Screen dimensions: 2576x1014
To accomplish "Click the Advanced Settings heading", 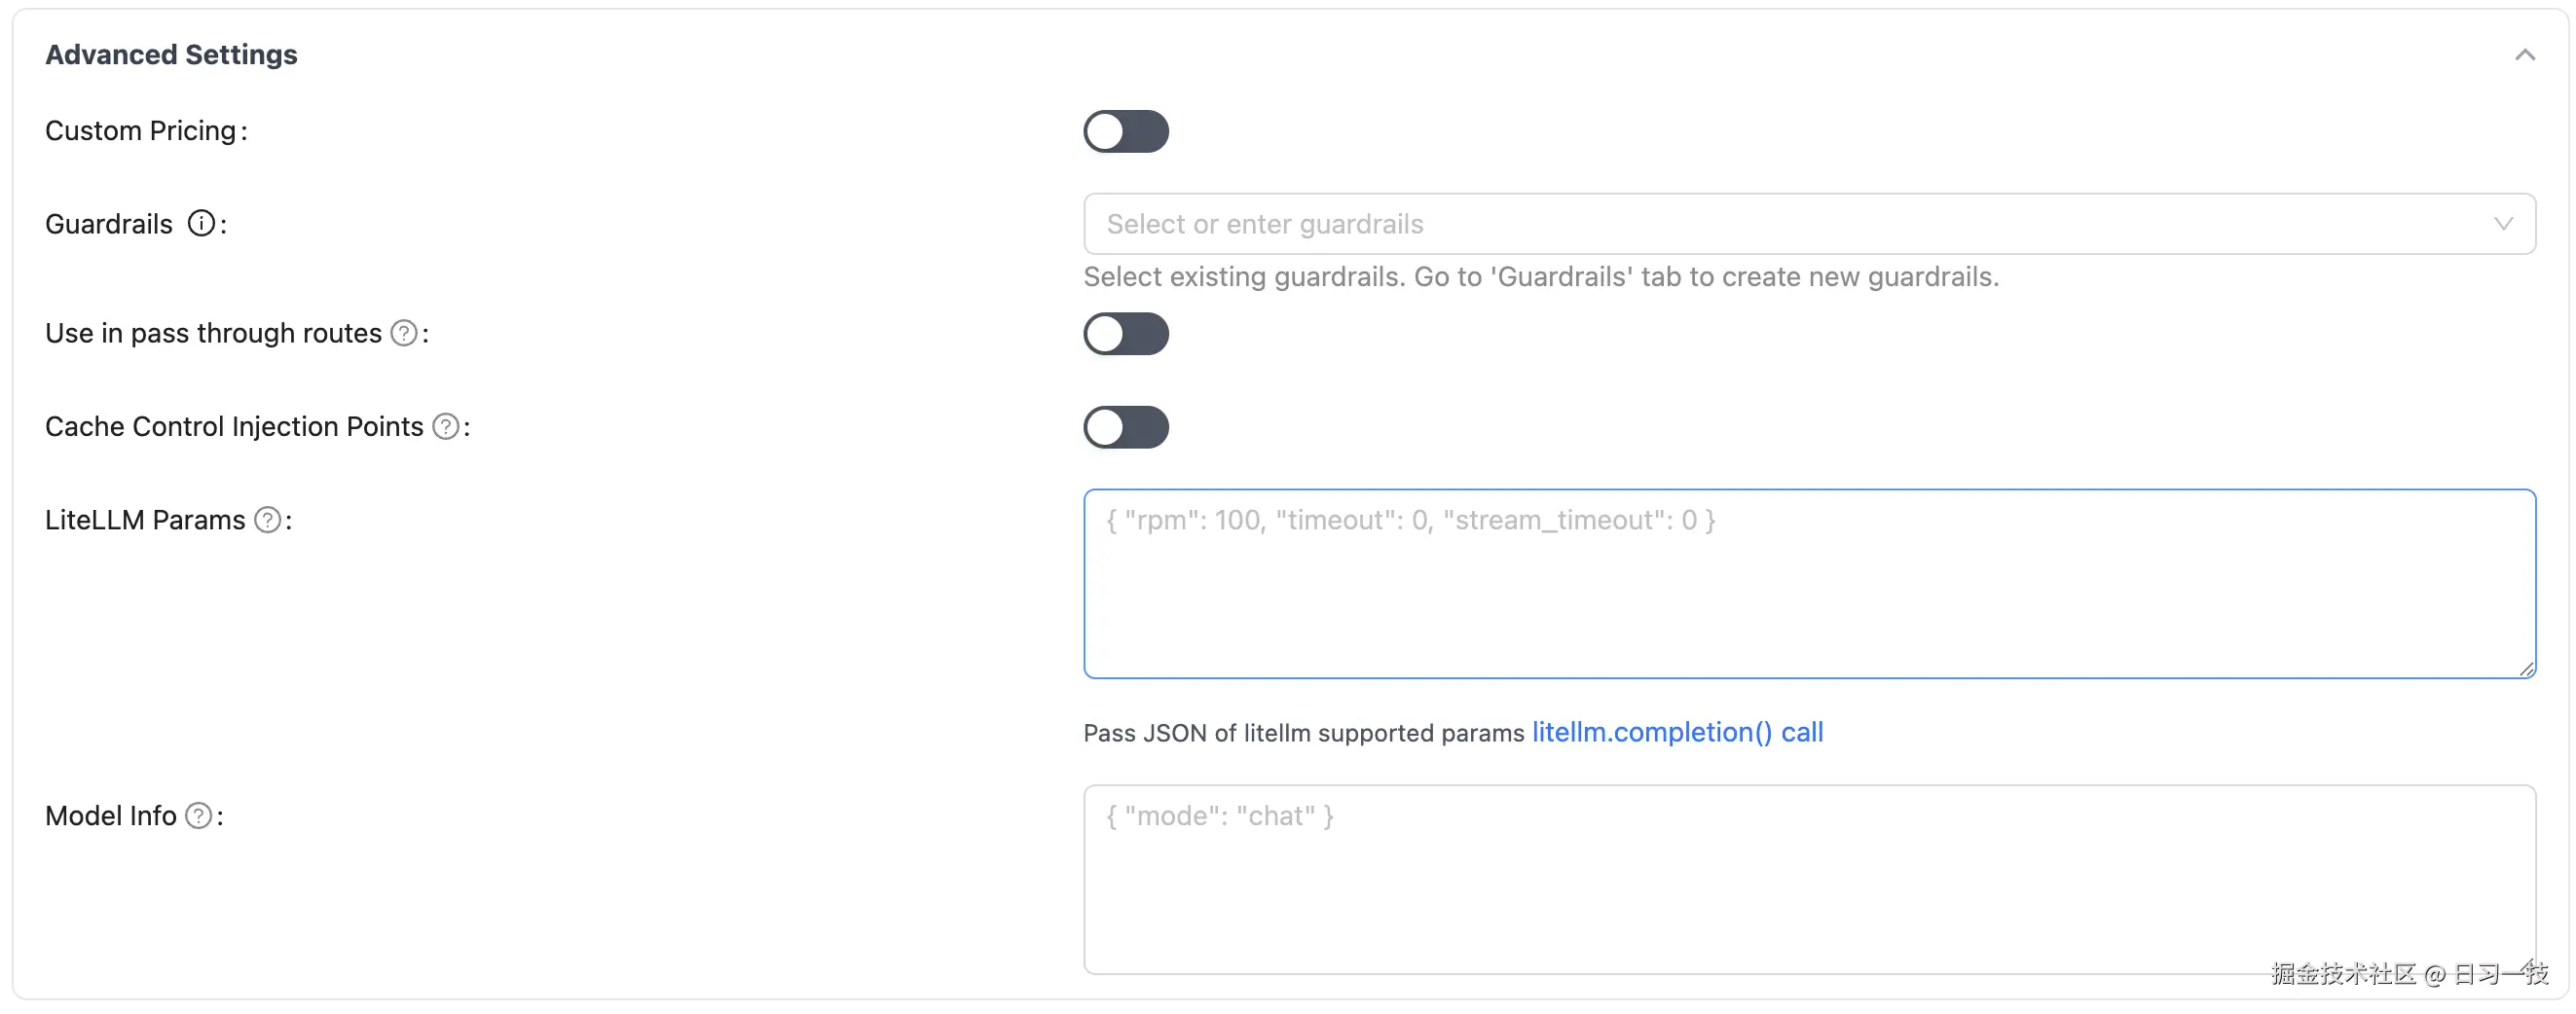I will tap(171, 55).
